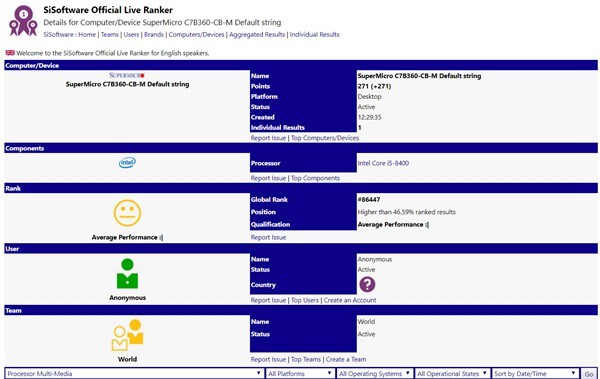Click the Intel processor logo

(x=127, y=163)
